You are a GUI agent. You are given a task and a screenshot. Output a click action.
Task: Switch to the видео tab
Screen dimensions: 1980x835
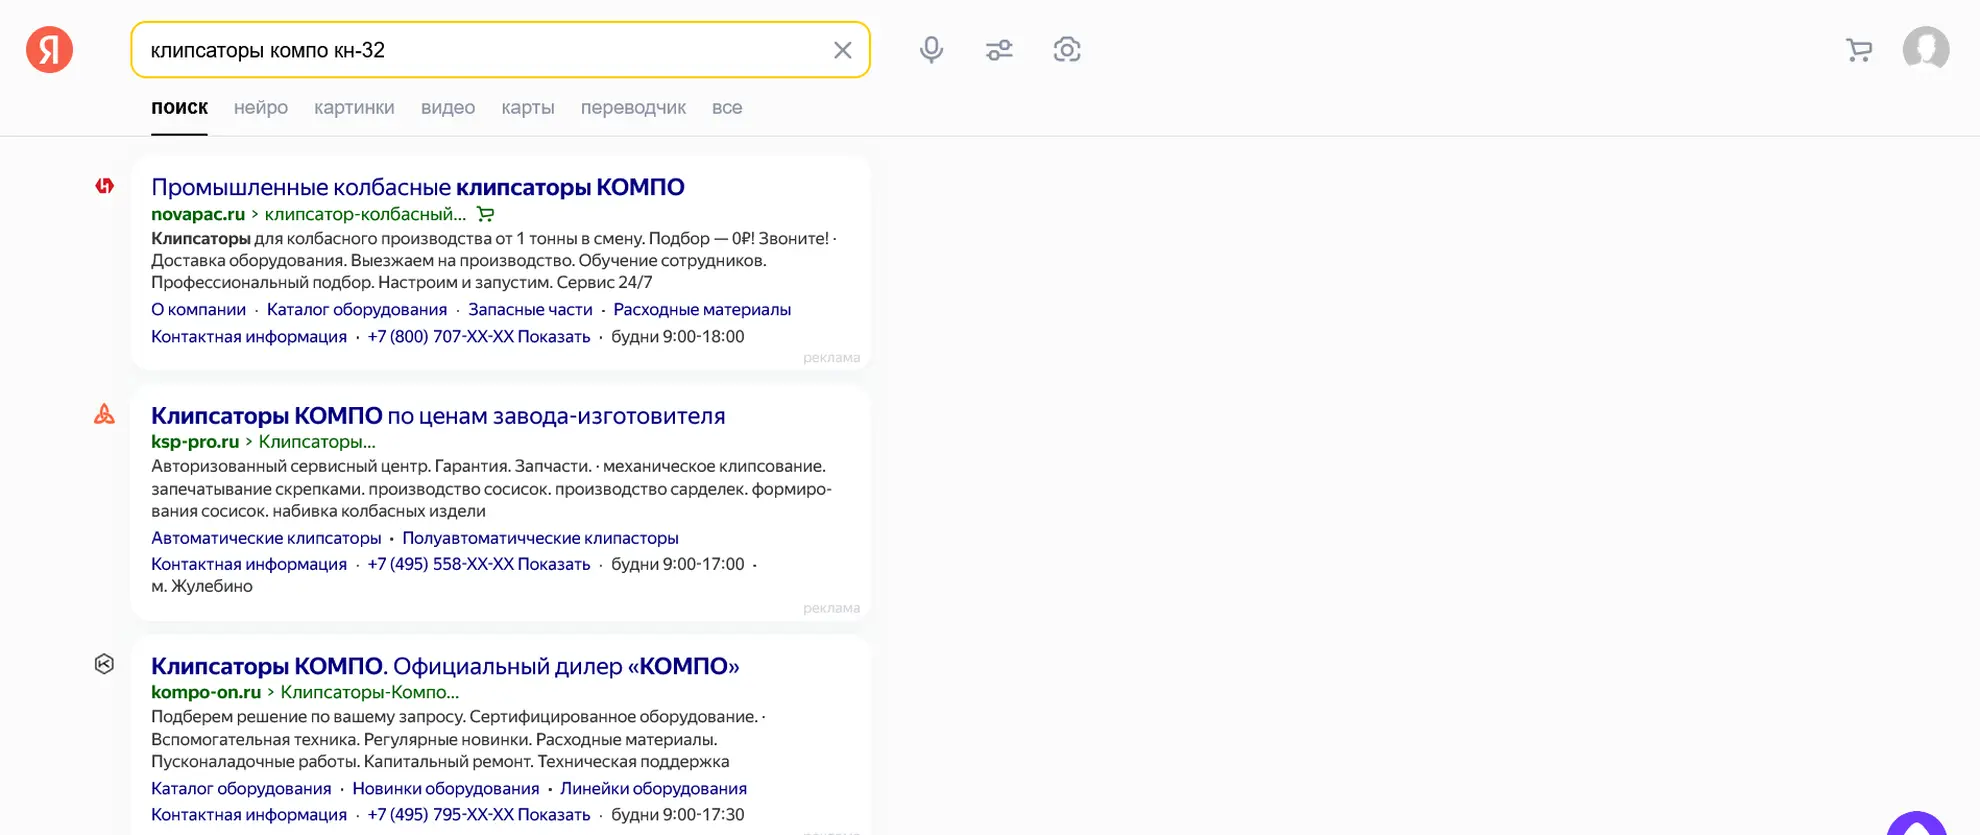coord(447,108)
